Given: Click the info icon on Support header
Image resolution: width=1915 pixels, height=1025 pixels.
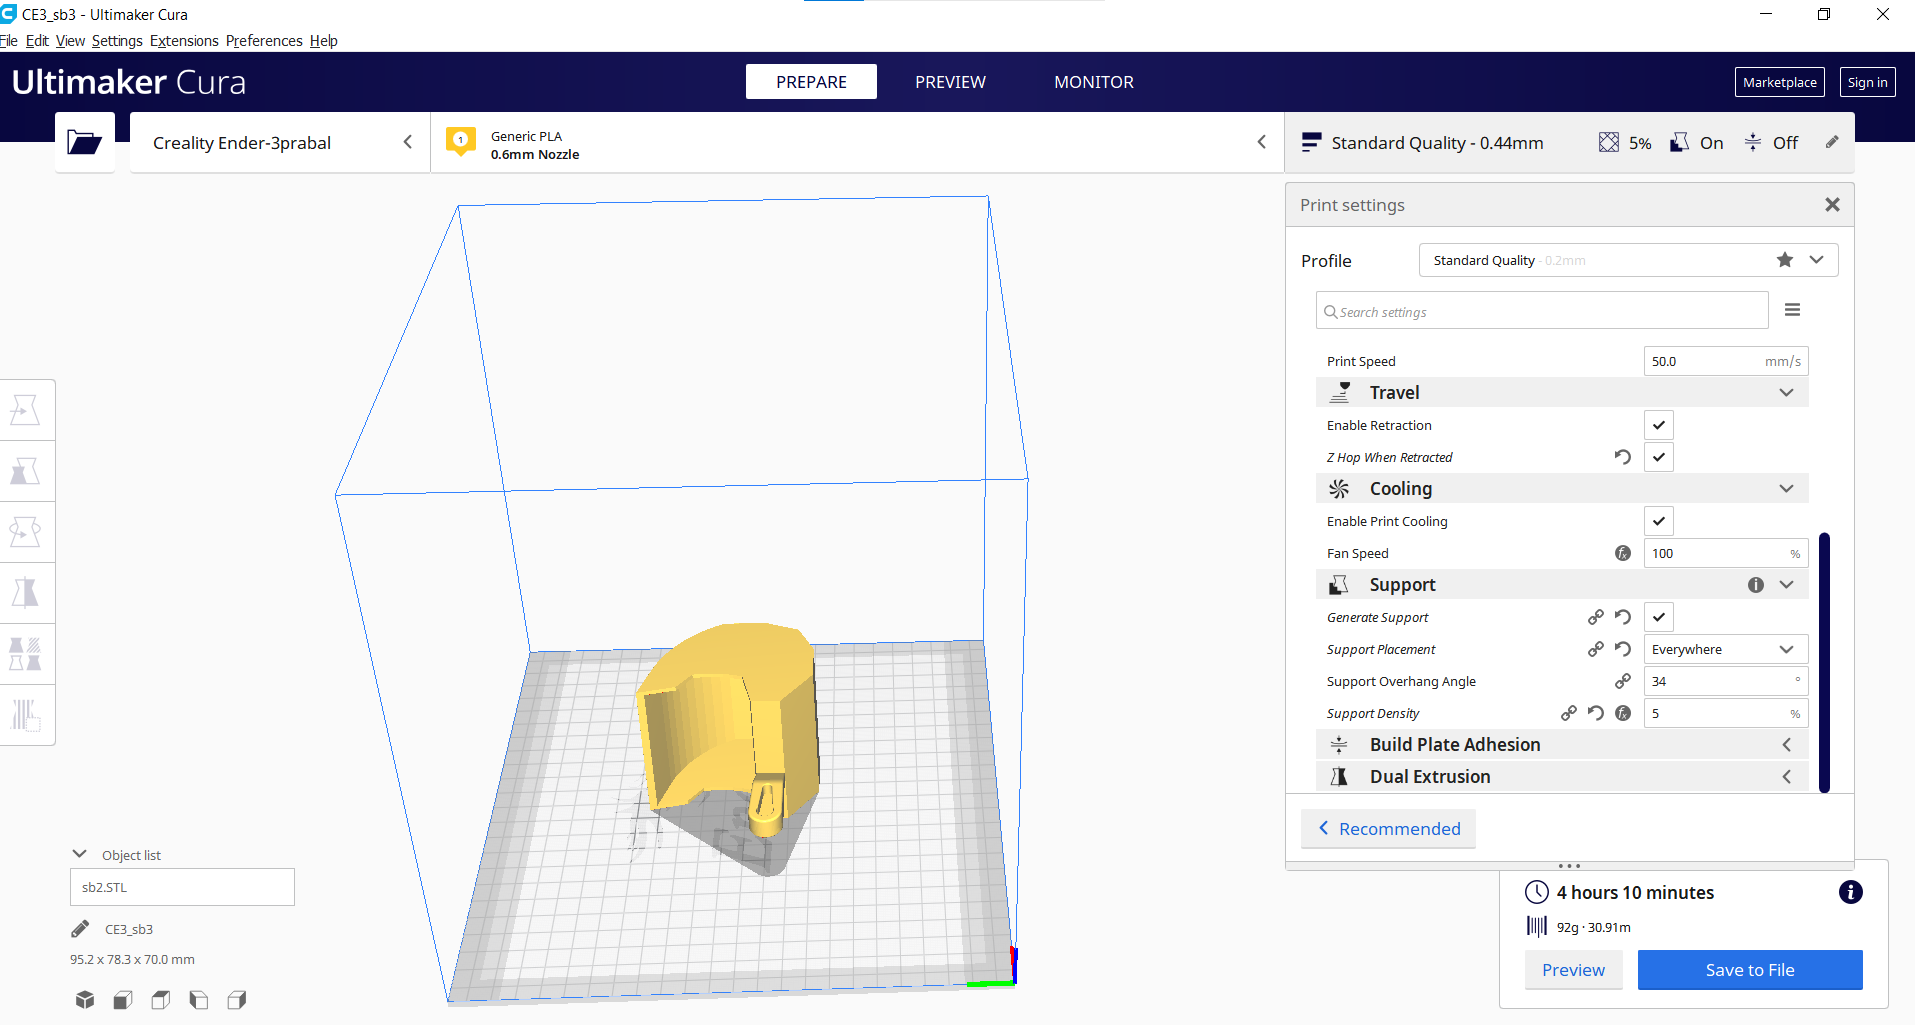Looking at the screenshot, I should 1756,585.
